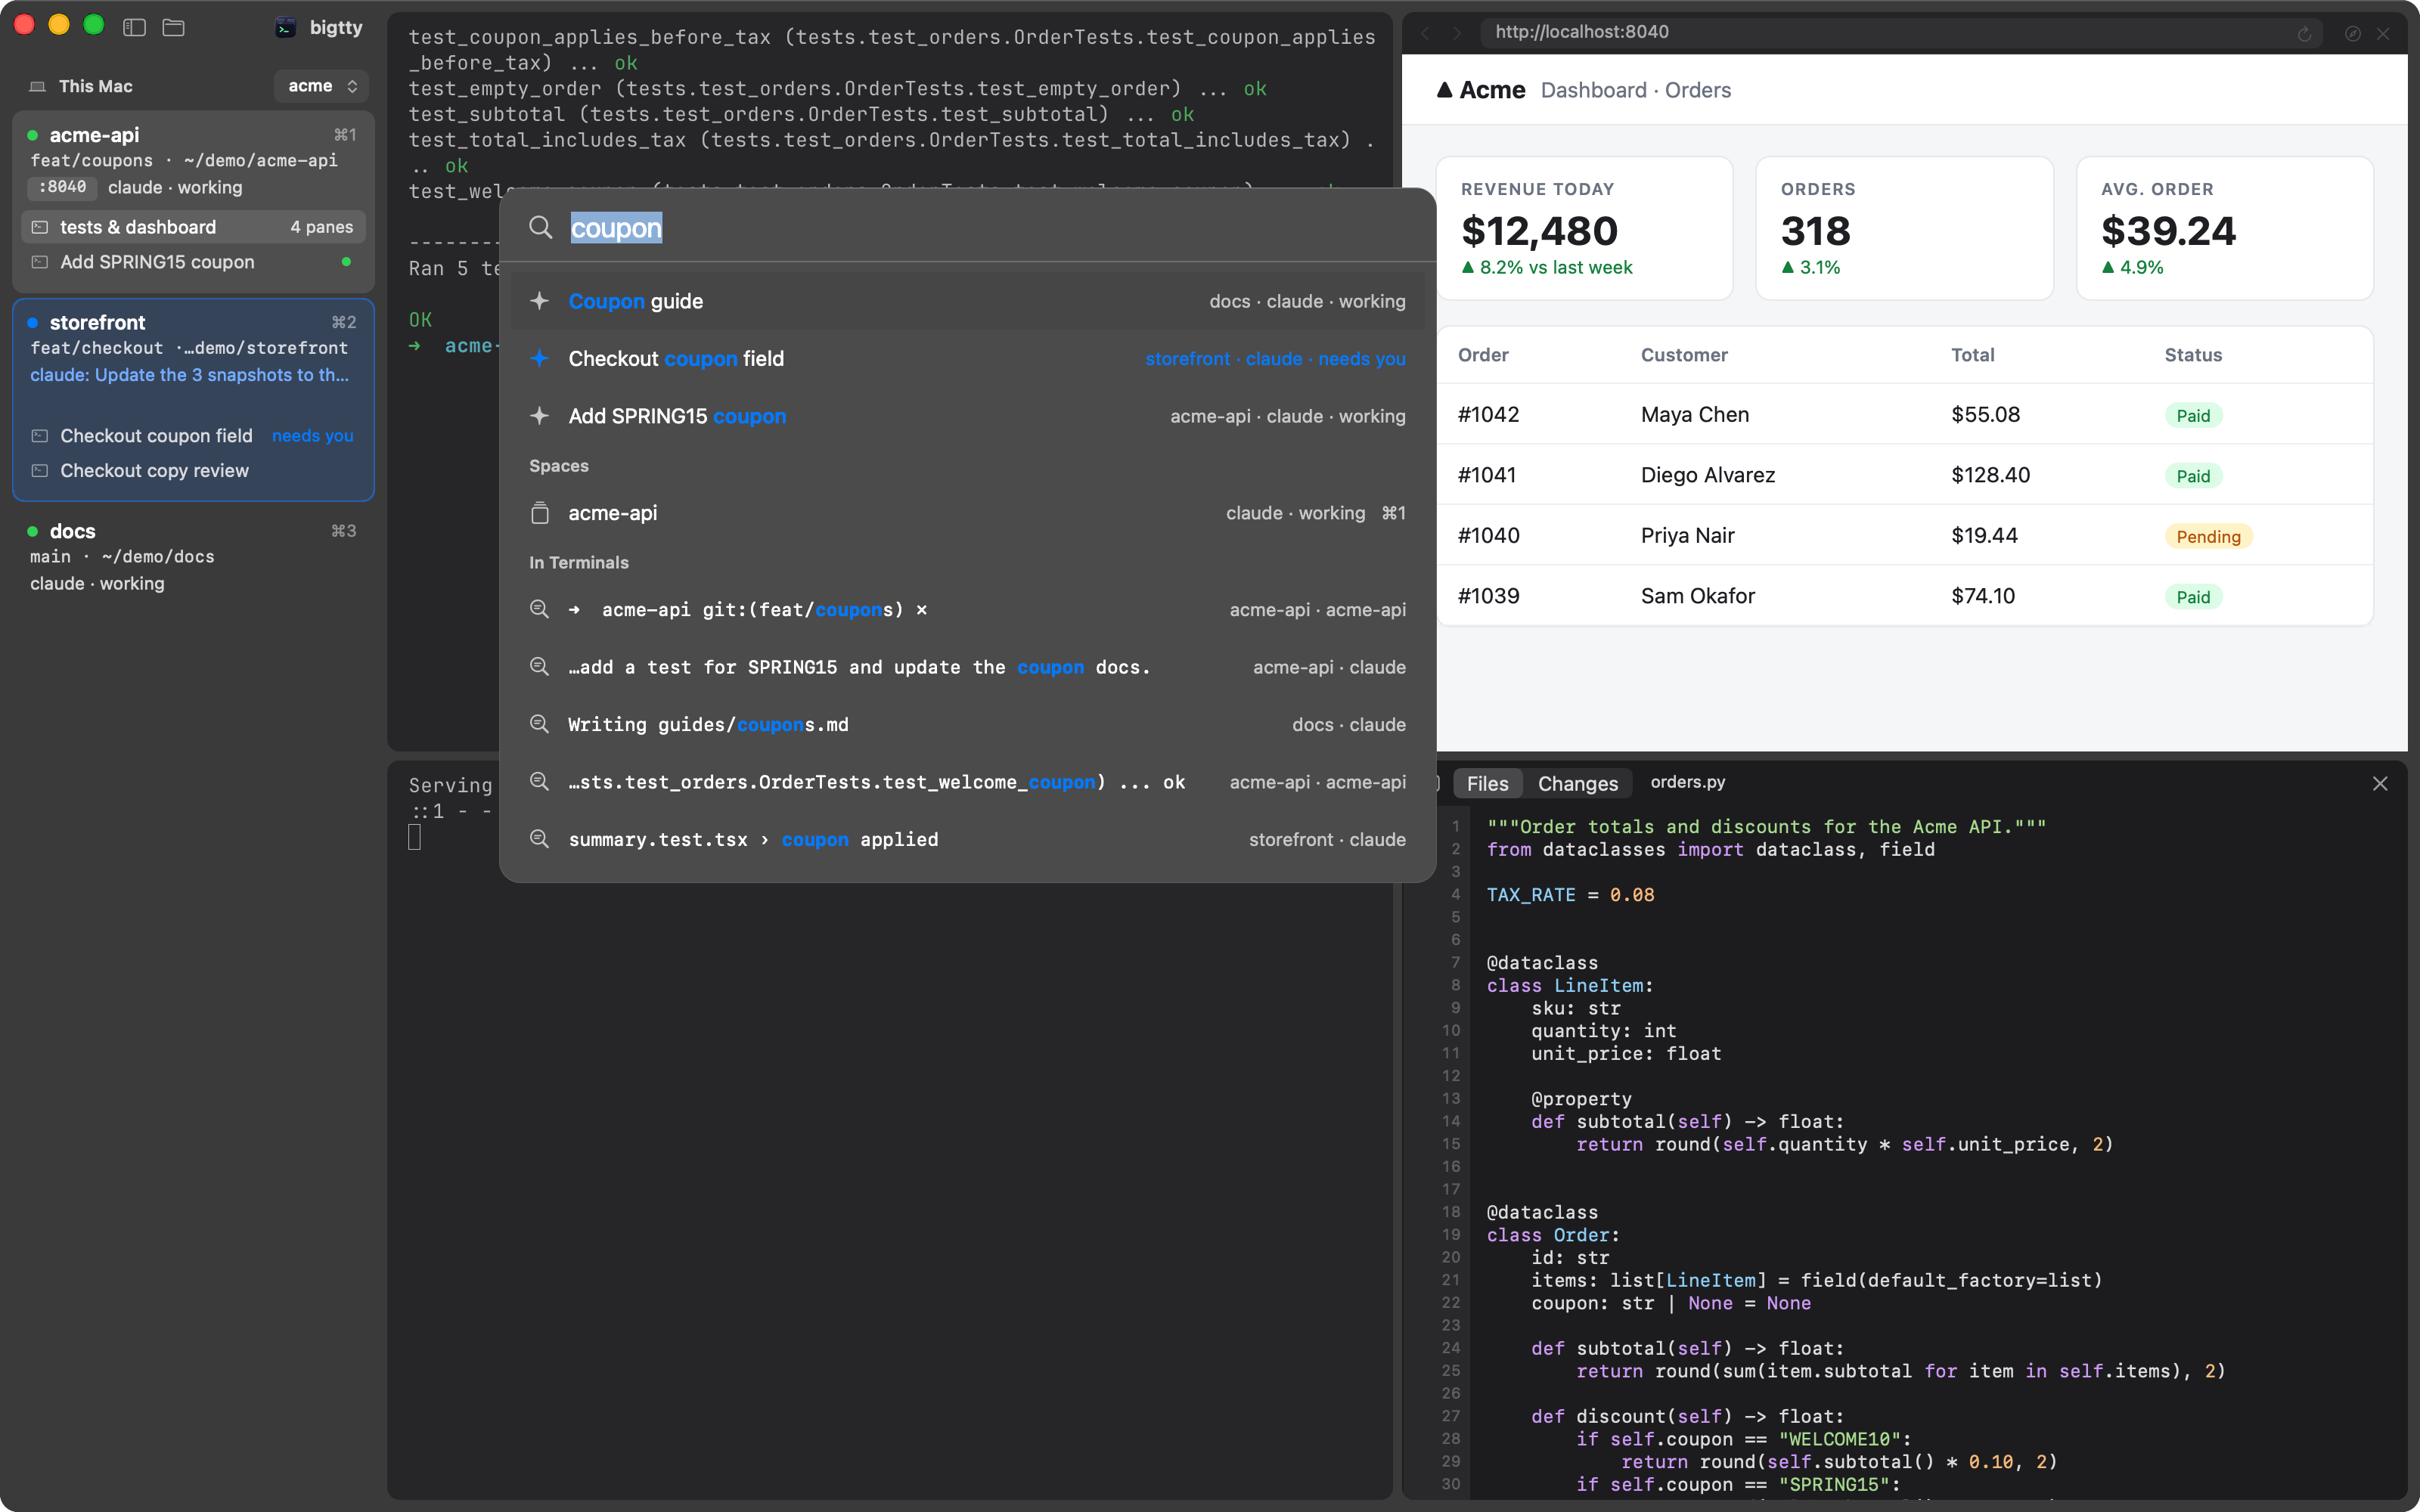Screen dimensions: 2420x1512
Task: Click the Avg. Order card
Action: (2225, 228)
